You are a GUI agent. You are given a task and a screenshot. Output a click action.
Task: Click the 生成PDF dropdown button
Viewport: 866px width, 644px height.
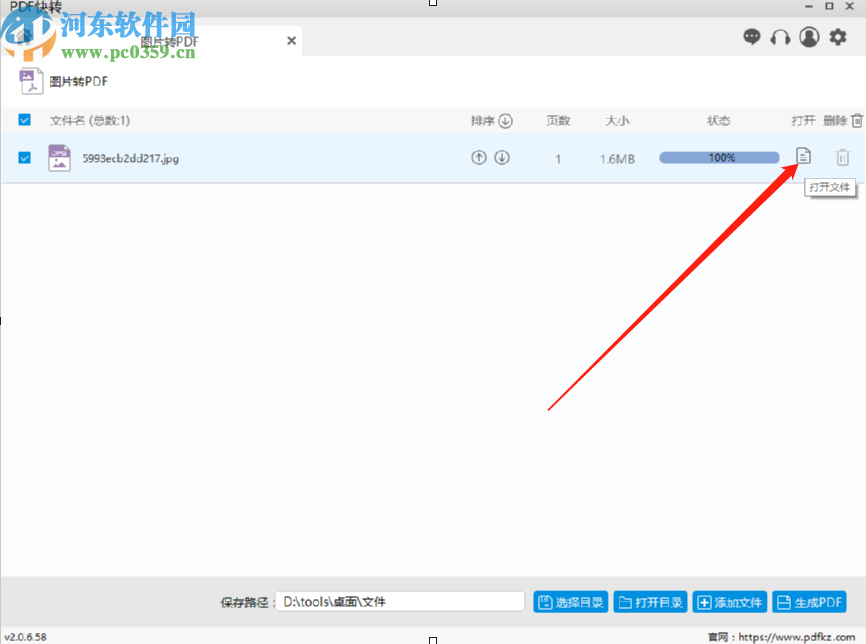(808, 601)
